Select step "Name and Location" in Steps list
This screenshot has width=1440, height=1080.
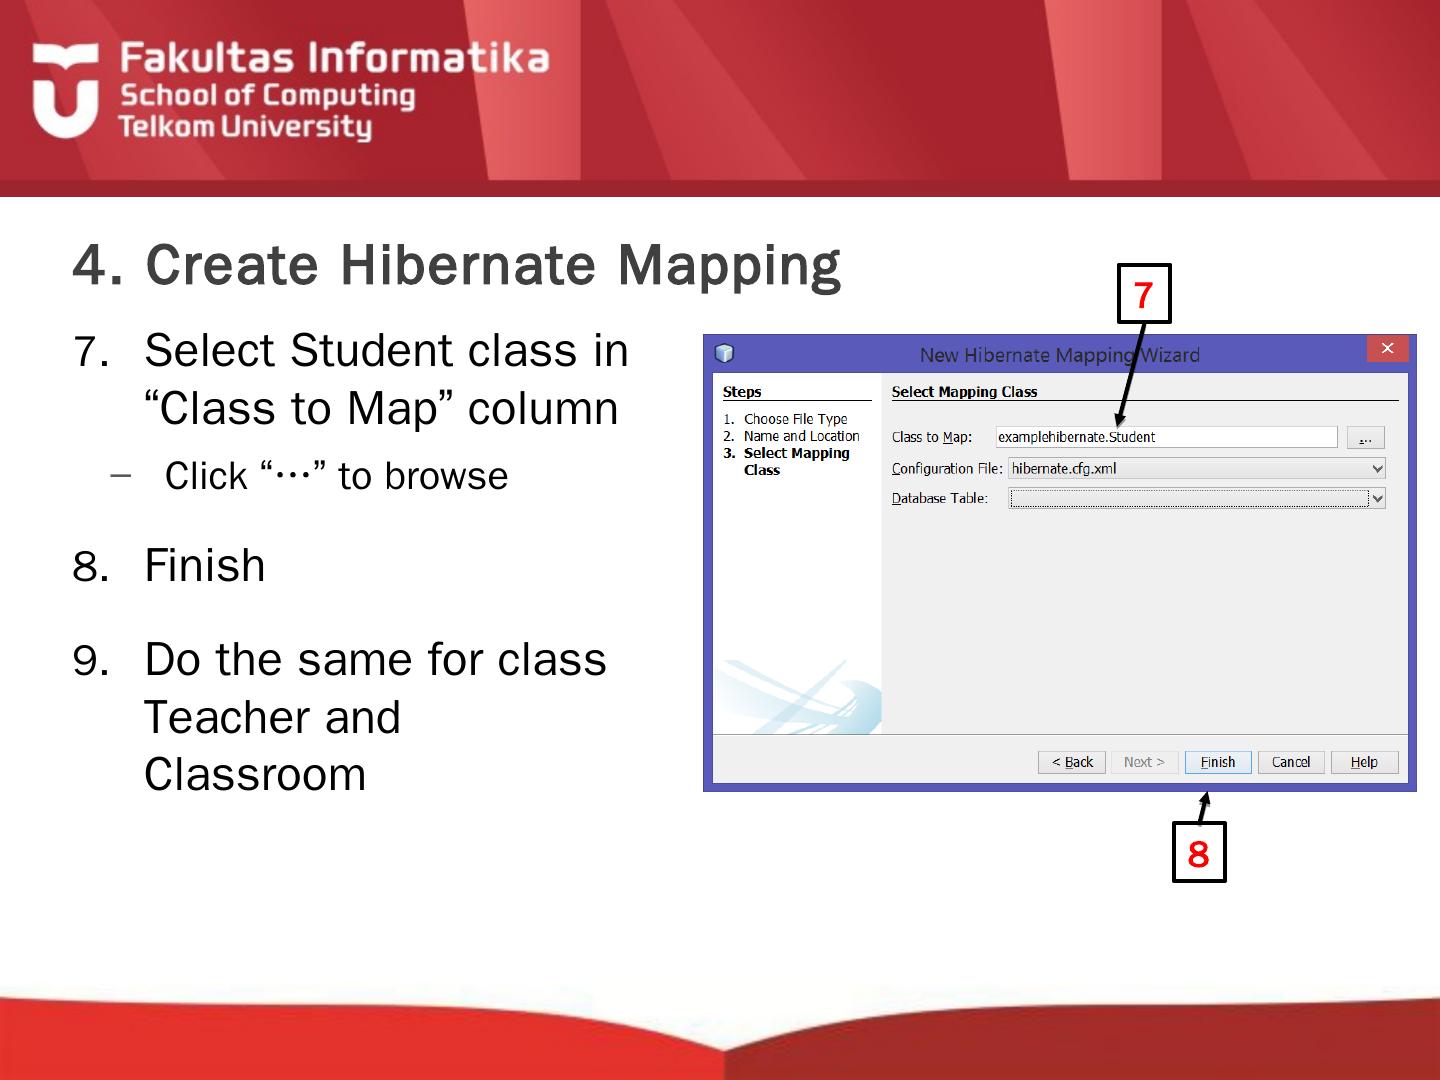coord(801,436)
